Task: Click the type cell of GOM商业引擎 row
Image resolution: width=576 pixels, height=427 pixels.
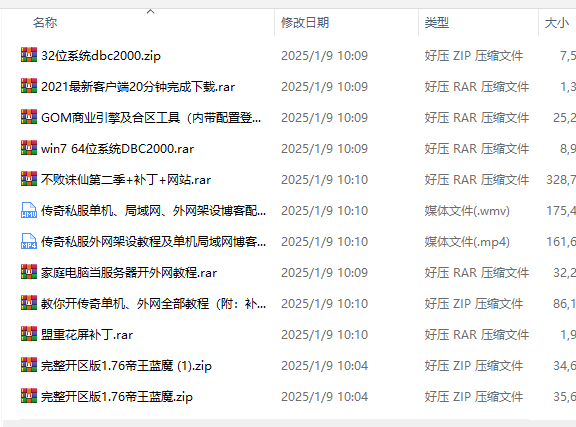Action: [476, 118]
